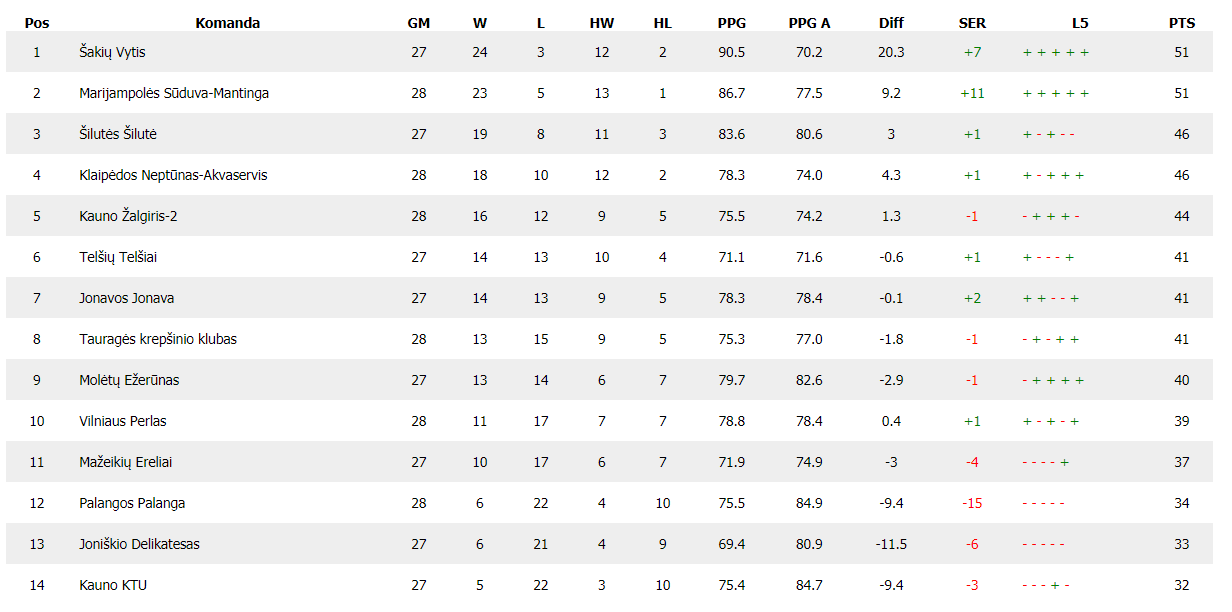Click the SER column header
The height and width of the screenshot is (612, 1232).
(x=972, y=23)
